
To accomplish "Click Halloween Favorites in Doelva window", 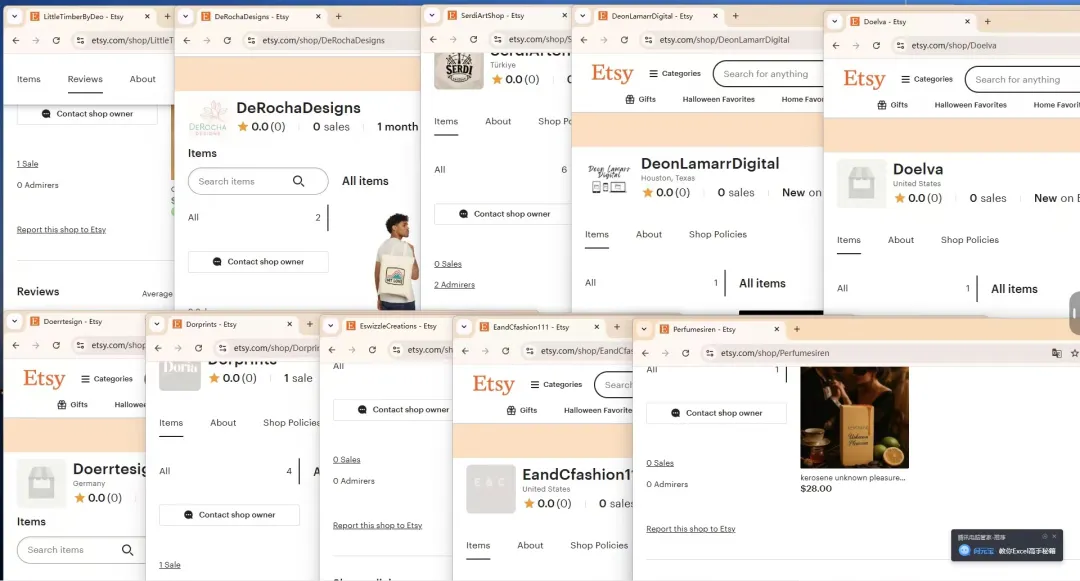I will tap(970, 105).
